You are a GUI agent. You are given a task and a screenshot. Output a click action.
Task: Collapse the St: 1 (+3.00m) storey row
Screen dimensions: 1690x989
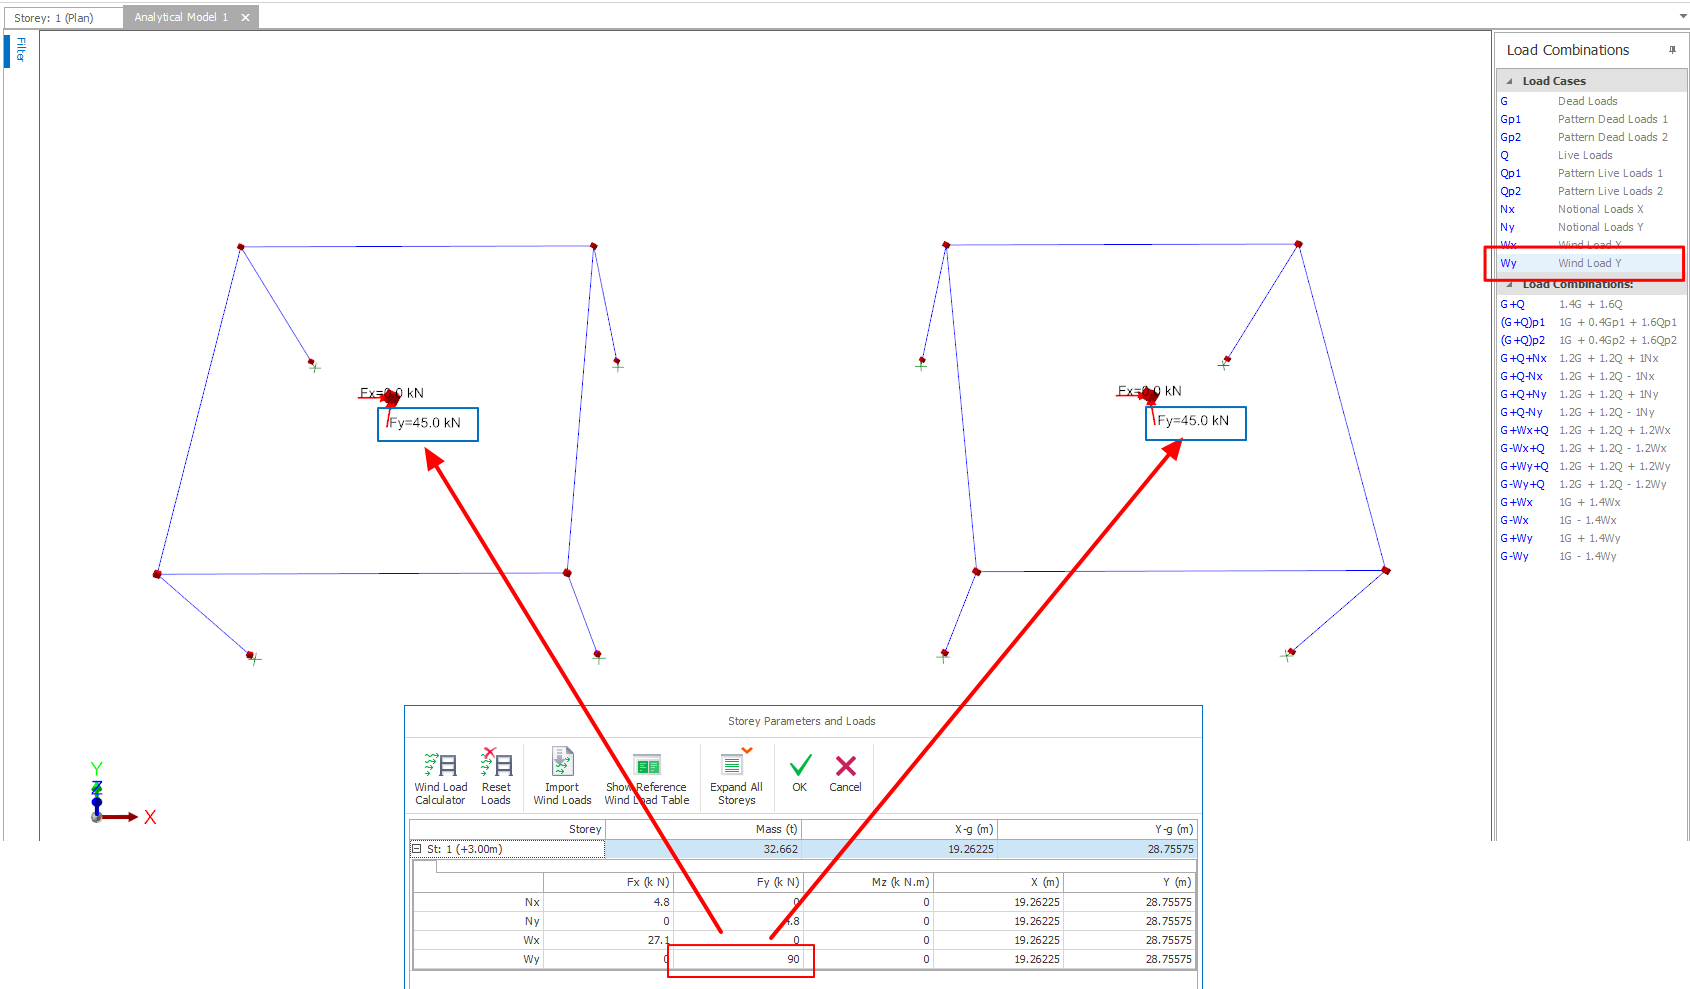click(x=417, y=849)
